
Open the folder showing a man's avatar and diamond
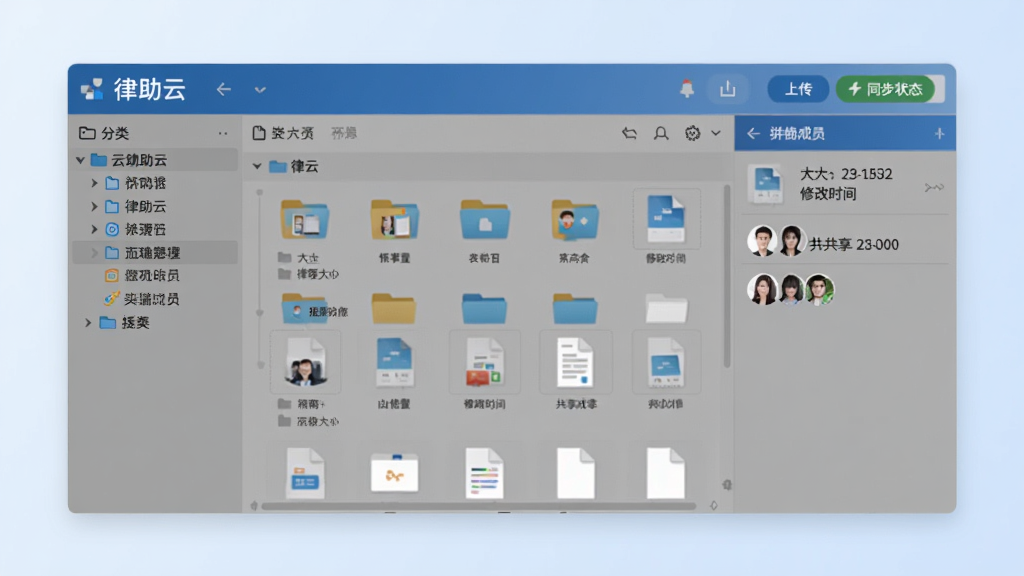[574, 219]
